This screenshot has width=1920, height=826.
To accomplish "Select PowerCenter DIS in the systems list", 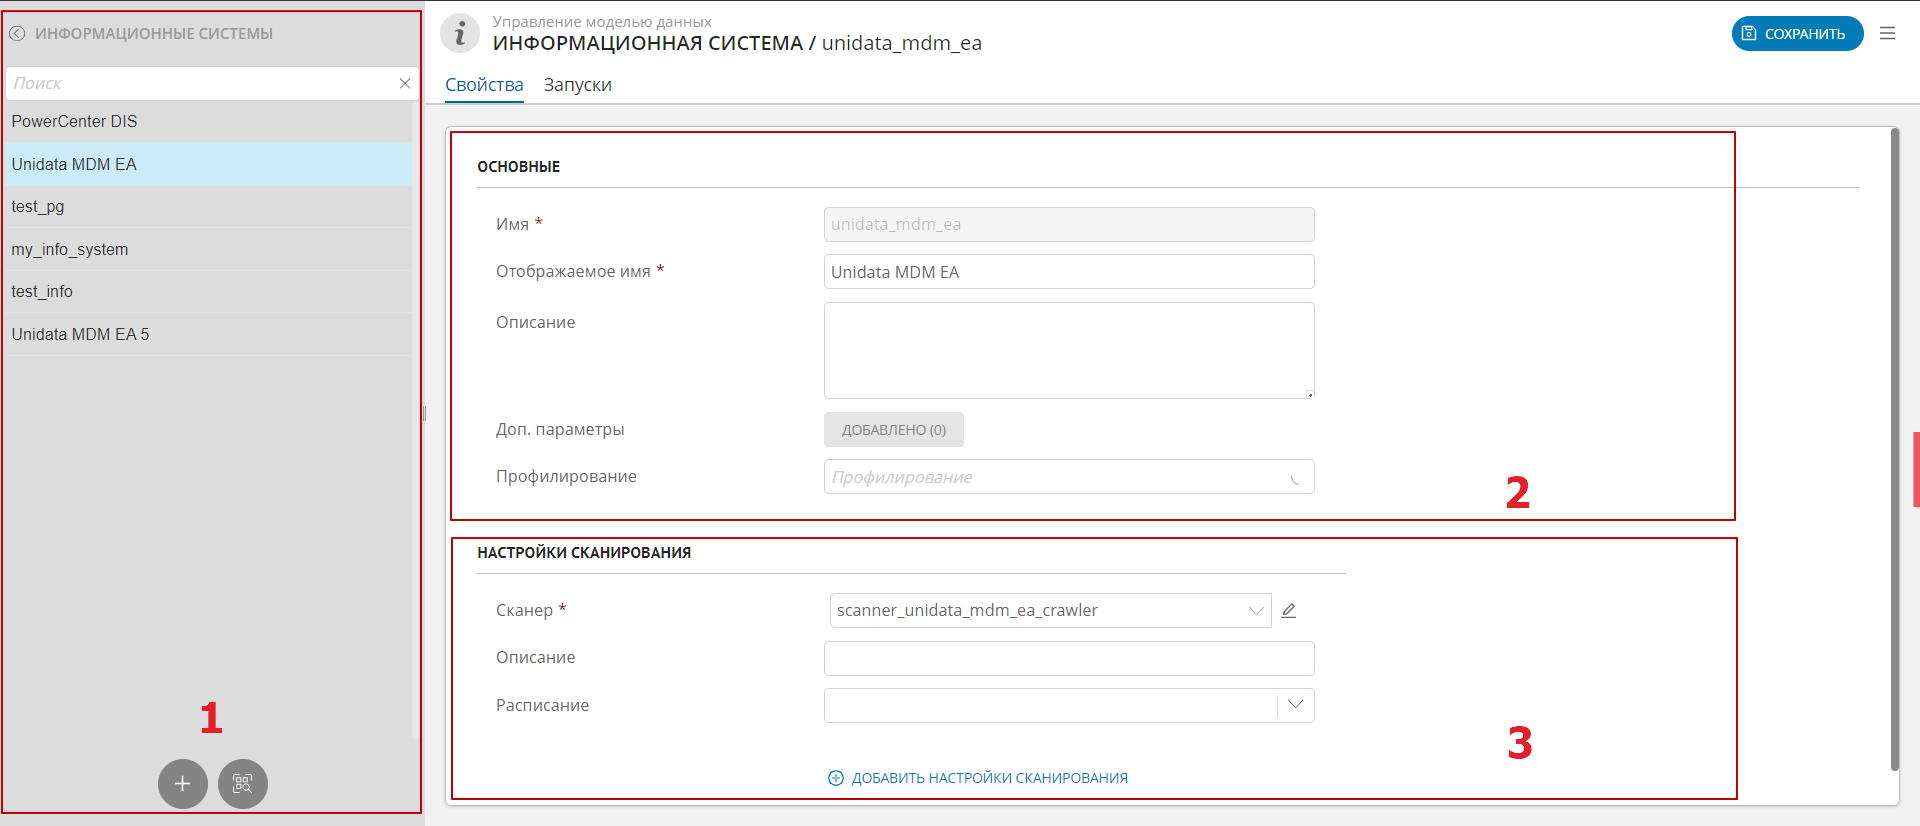I will click(x=208, y=121).
